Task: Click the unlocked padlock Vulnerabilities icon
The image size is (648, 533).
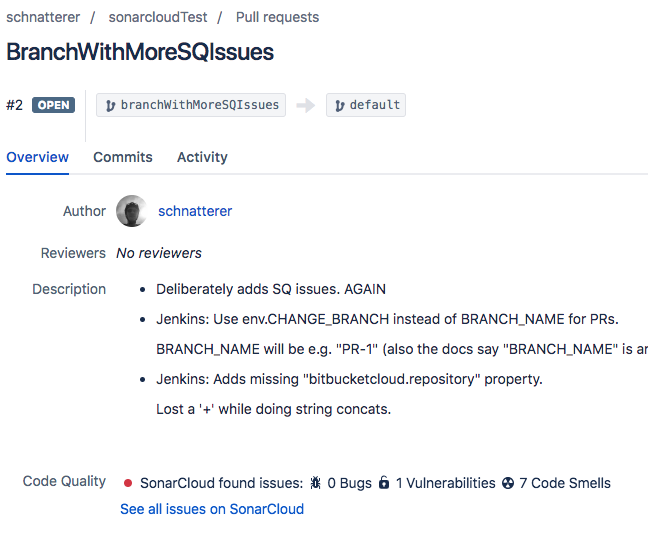Action: pos(384,482)
